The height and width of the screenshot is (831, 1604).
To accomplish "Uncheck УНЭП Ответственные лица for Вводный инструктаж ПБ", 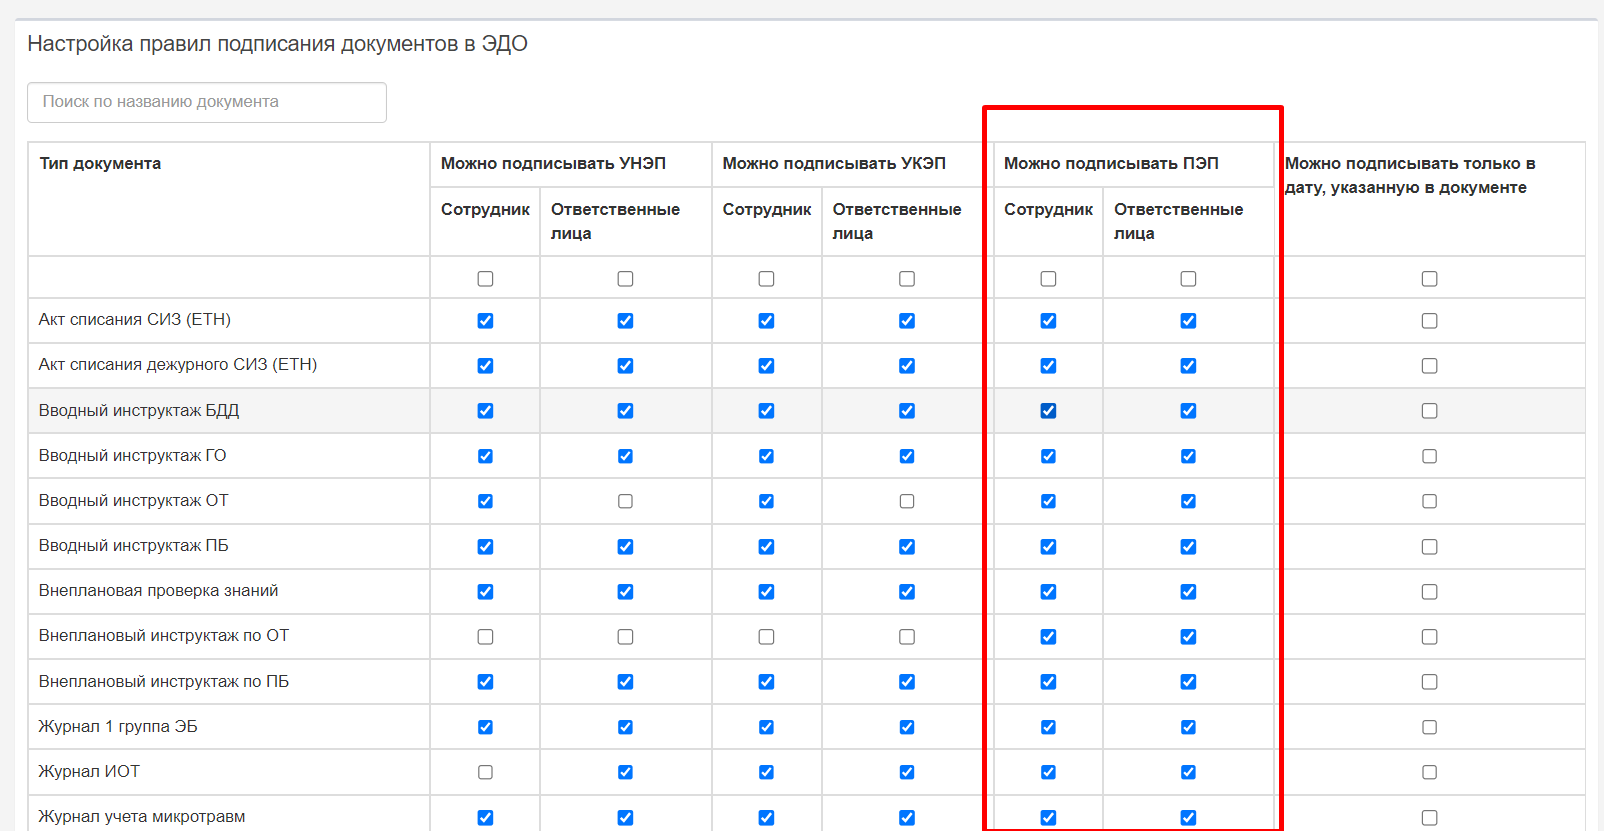I will pos(625,547).
